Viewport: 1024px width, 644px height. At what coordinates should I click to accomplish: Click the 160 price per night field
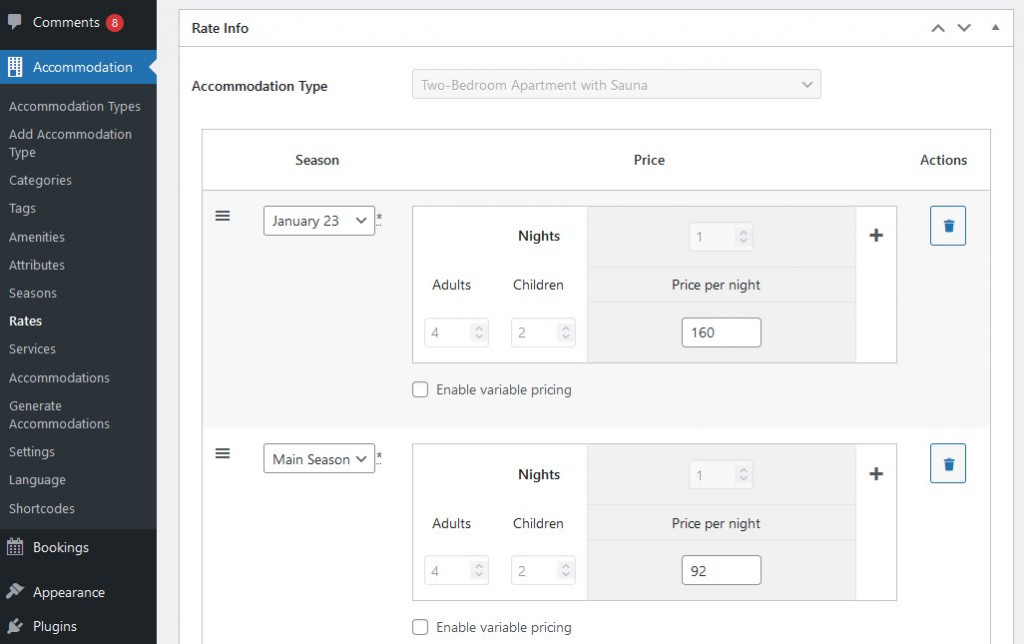721,332
